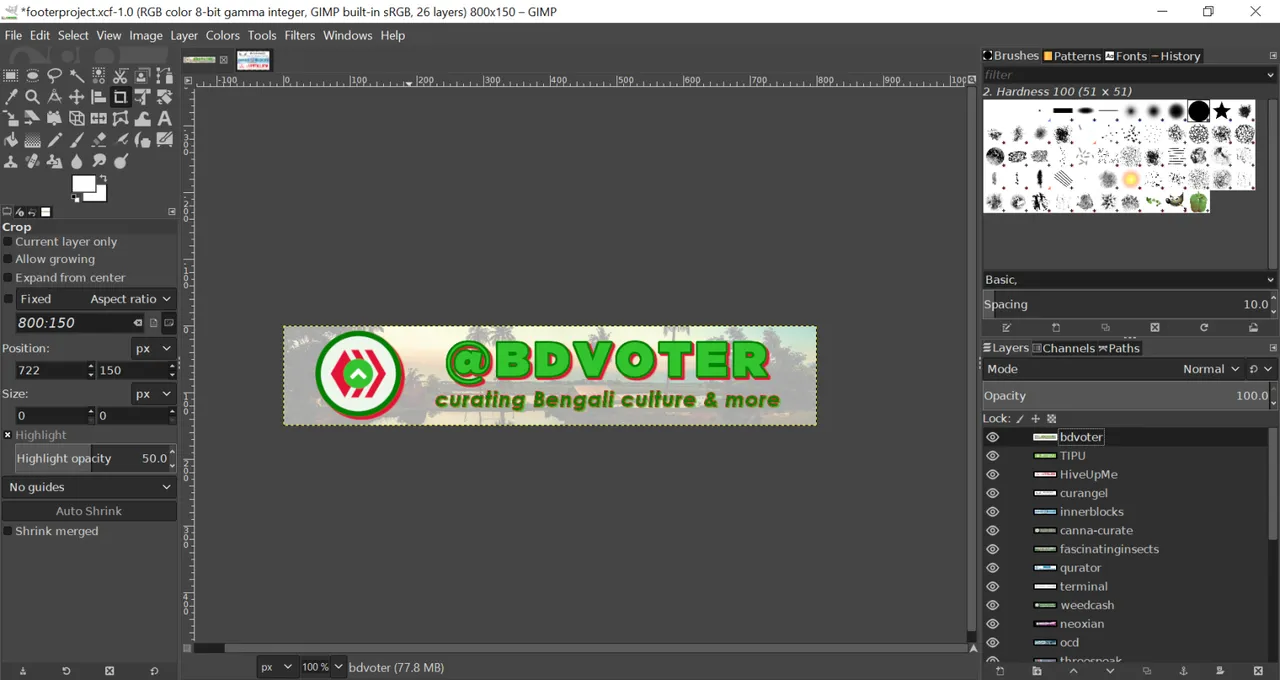Disable the Highlight checkbox
This screenshot has width=1280, height=680.
(x=8, y=435)
